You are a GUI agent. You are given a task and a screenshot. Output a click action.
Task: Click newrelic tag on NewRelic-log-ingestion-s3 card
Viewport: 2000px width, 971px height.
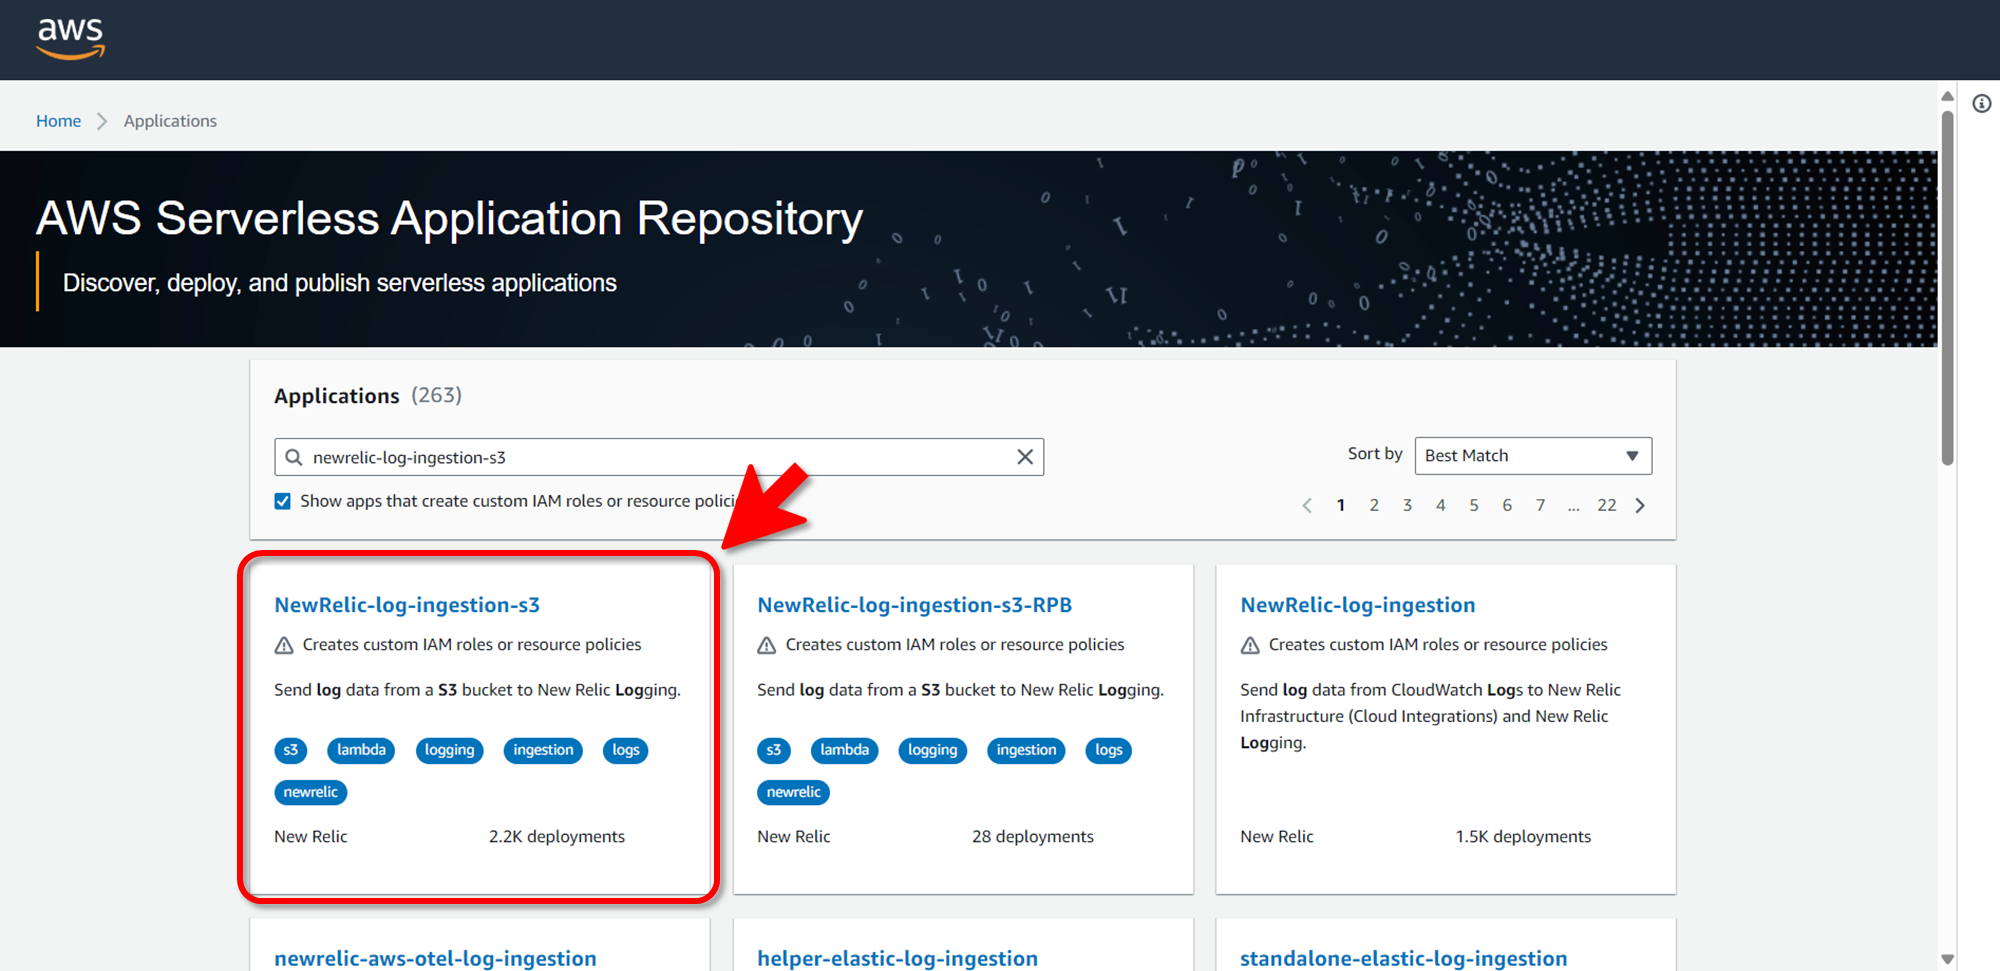coord(311,792)
